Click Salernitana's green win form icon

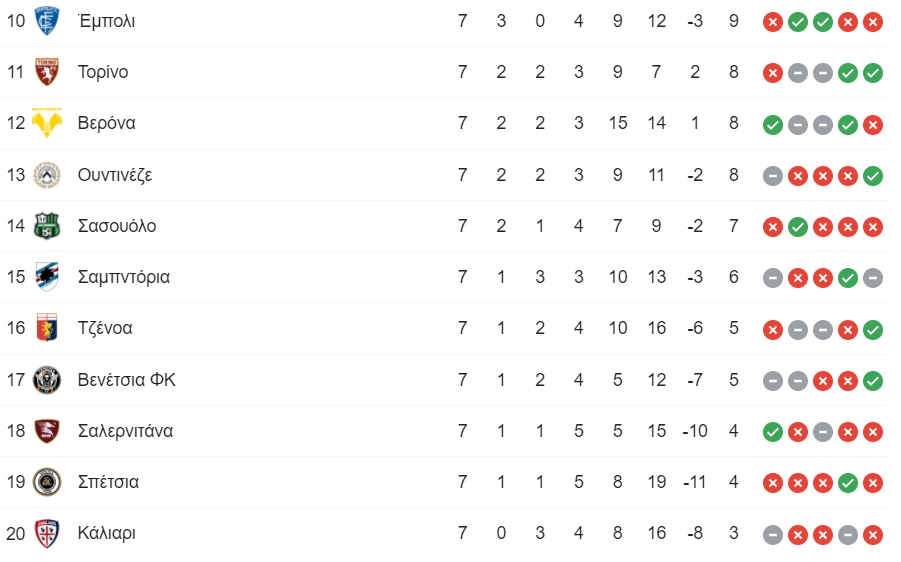coord(772,432)
